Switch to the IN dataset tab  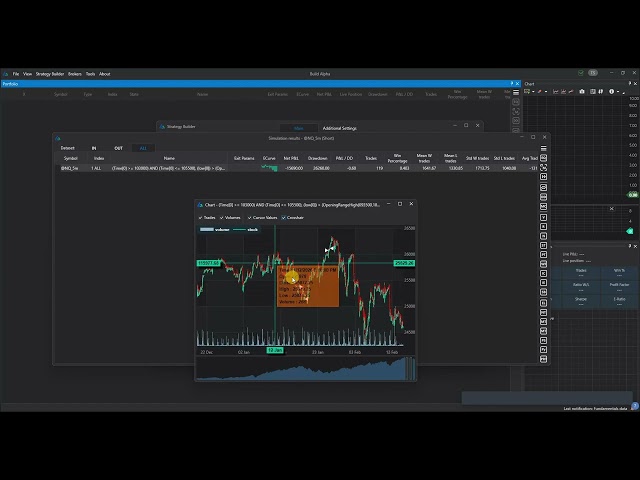click(94, 148)
